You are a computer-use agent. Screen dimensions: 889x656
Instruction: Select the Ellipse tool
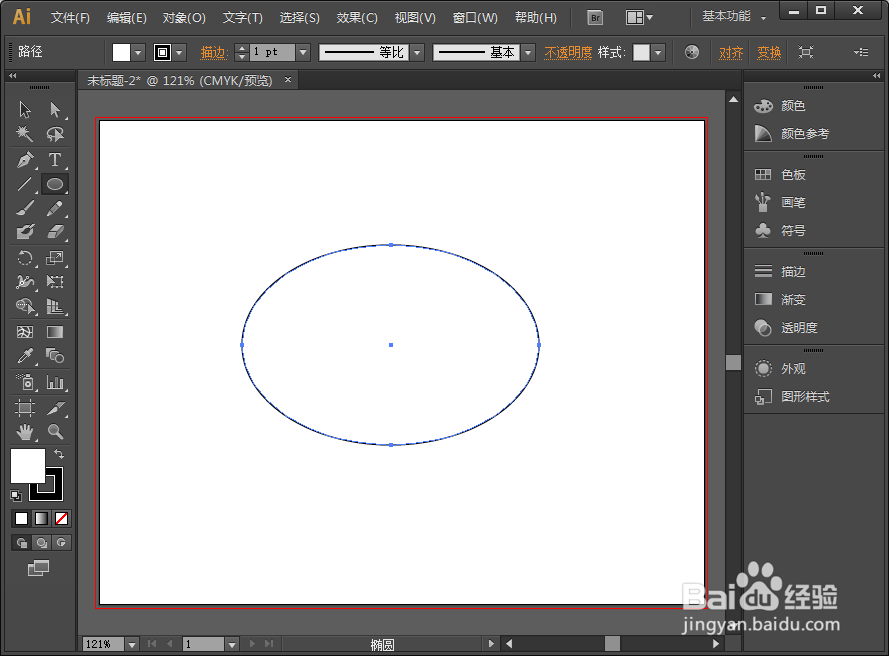(55, 184)
